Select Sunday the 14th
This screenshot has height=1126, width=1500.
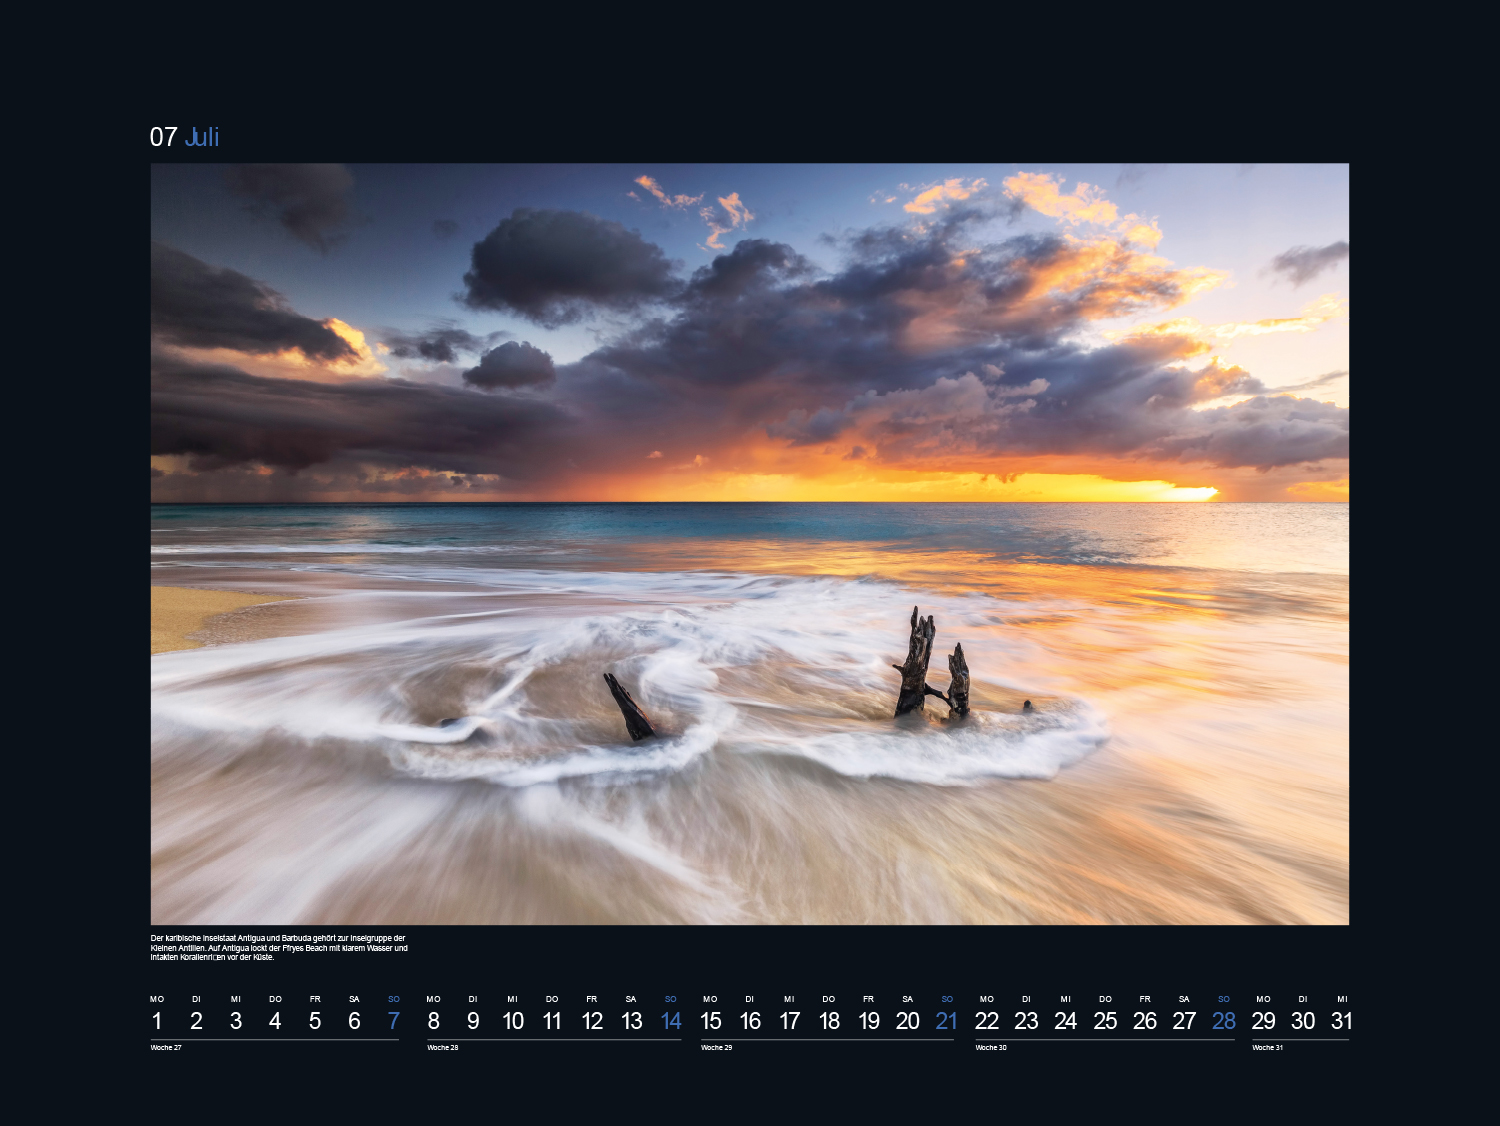(671, 1021)
